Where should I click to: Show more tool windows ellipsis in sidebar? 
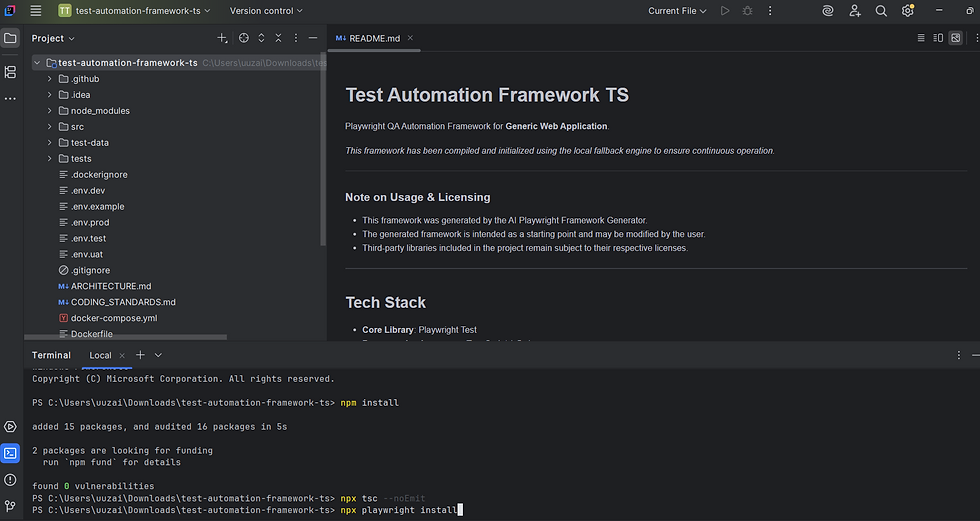pyautogui.click(x=10, y=99)
